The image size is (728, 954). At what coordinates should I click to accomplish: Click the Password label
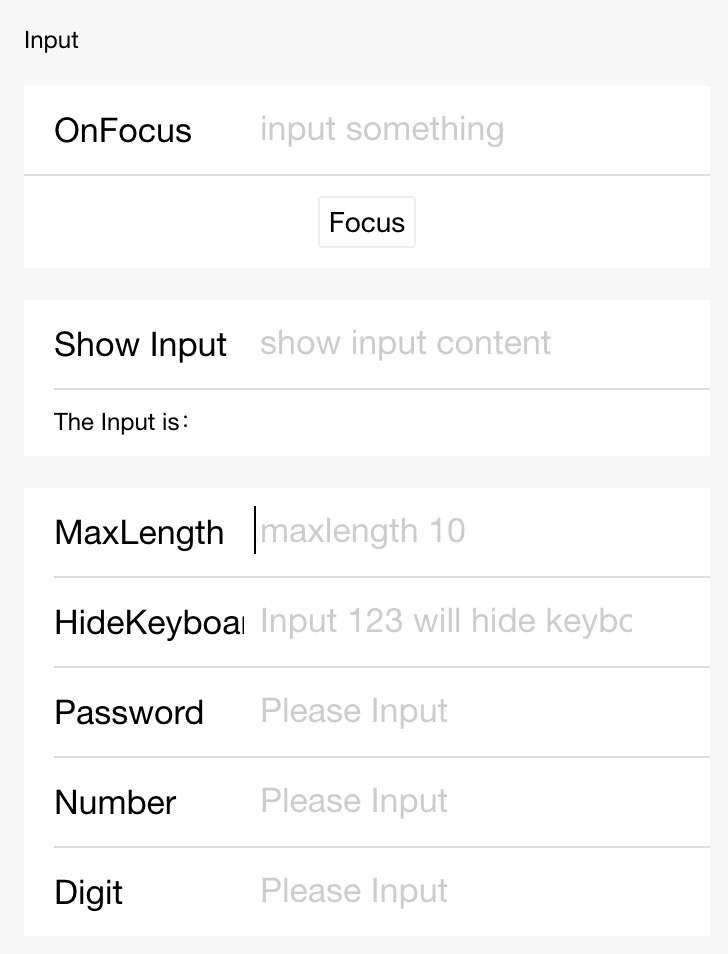point(129,712)
